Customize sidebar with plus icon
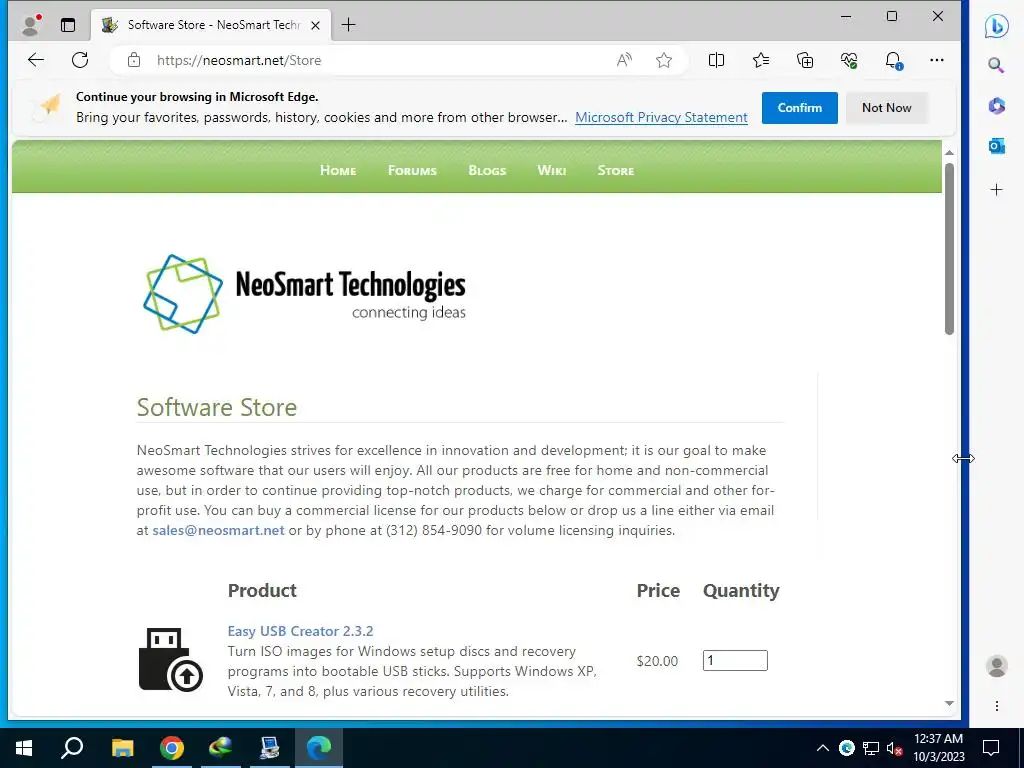 (997, 189)
